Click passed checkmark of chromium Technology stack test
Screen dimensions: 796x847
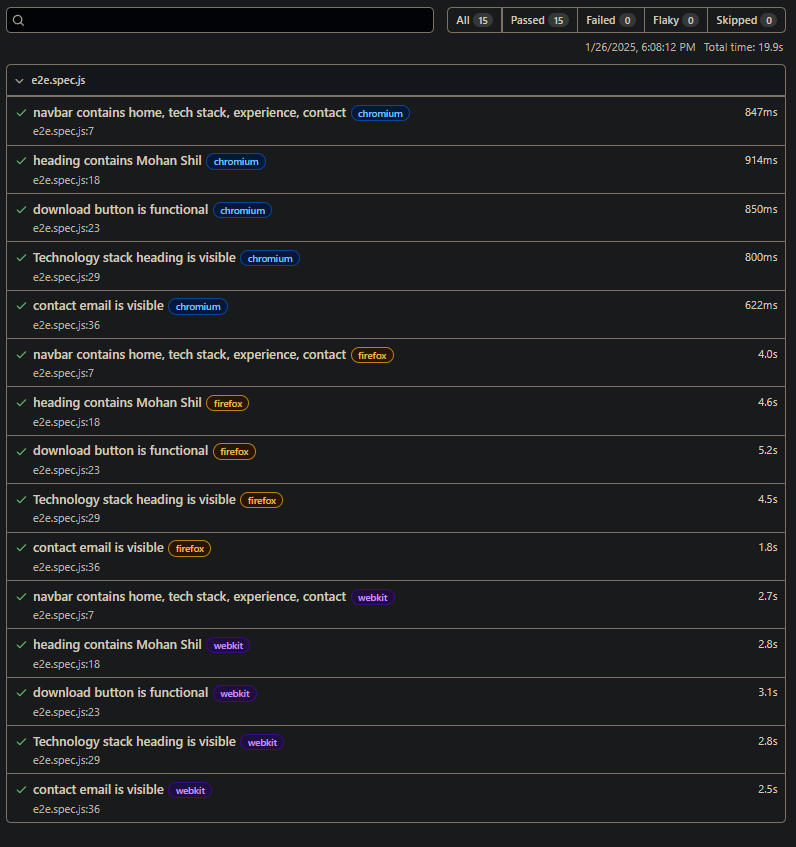(22, 258)
